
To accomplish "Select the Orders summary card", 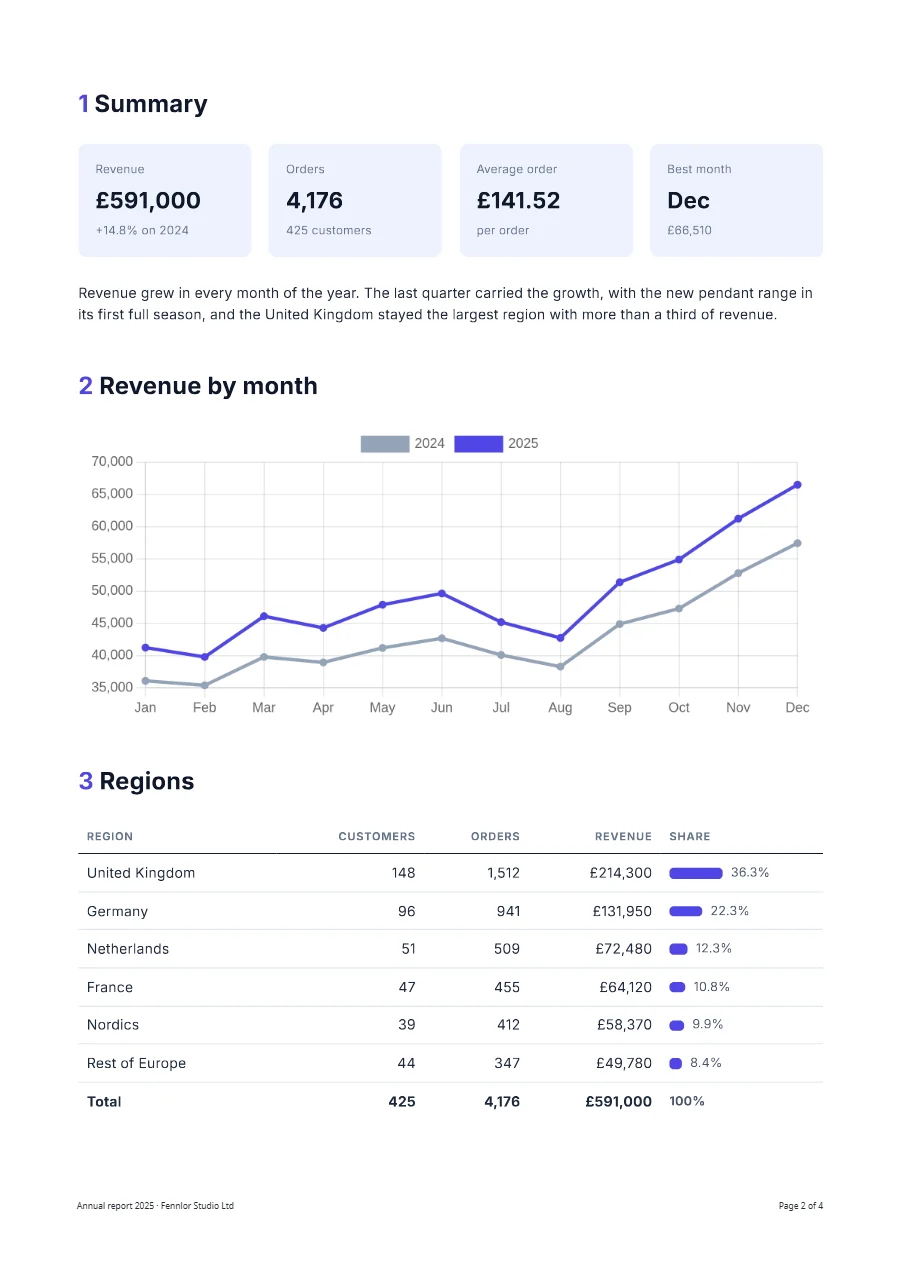I will (355, 200).
